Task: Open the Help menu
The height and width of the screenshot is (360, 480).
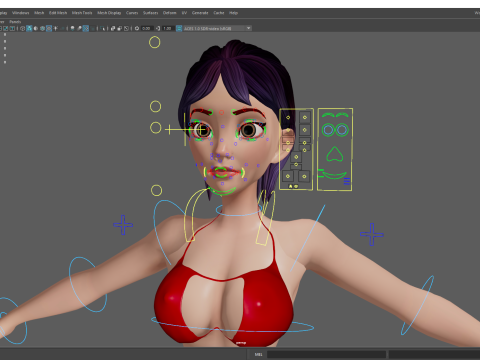Action: tap(233, 13)
